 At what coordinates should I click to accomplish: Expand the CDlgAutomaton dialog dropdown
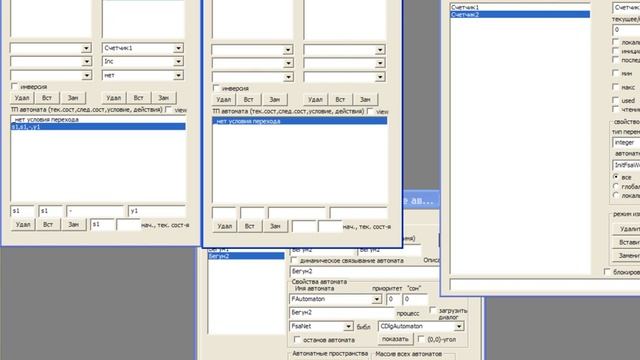click(459, 327)
